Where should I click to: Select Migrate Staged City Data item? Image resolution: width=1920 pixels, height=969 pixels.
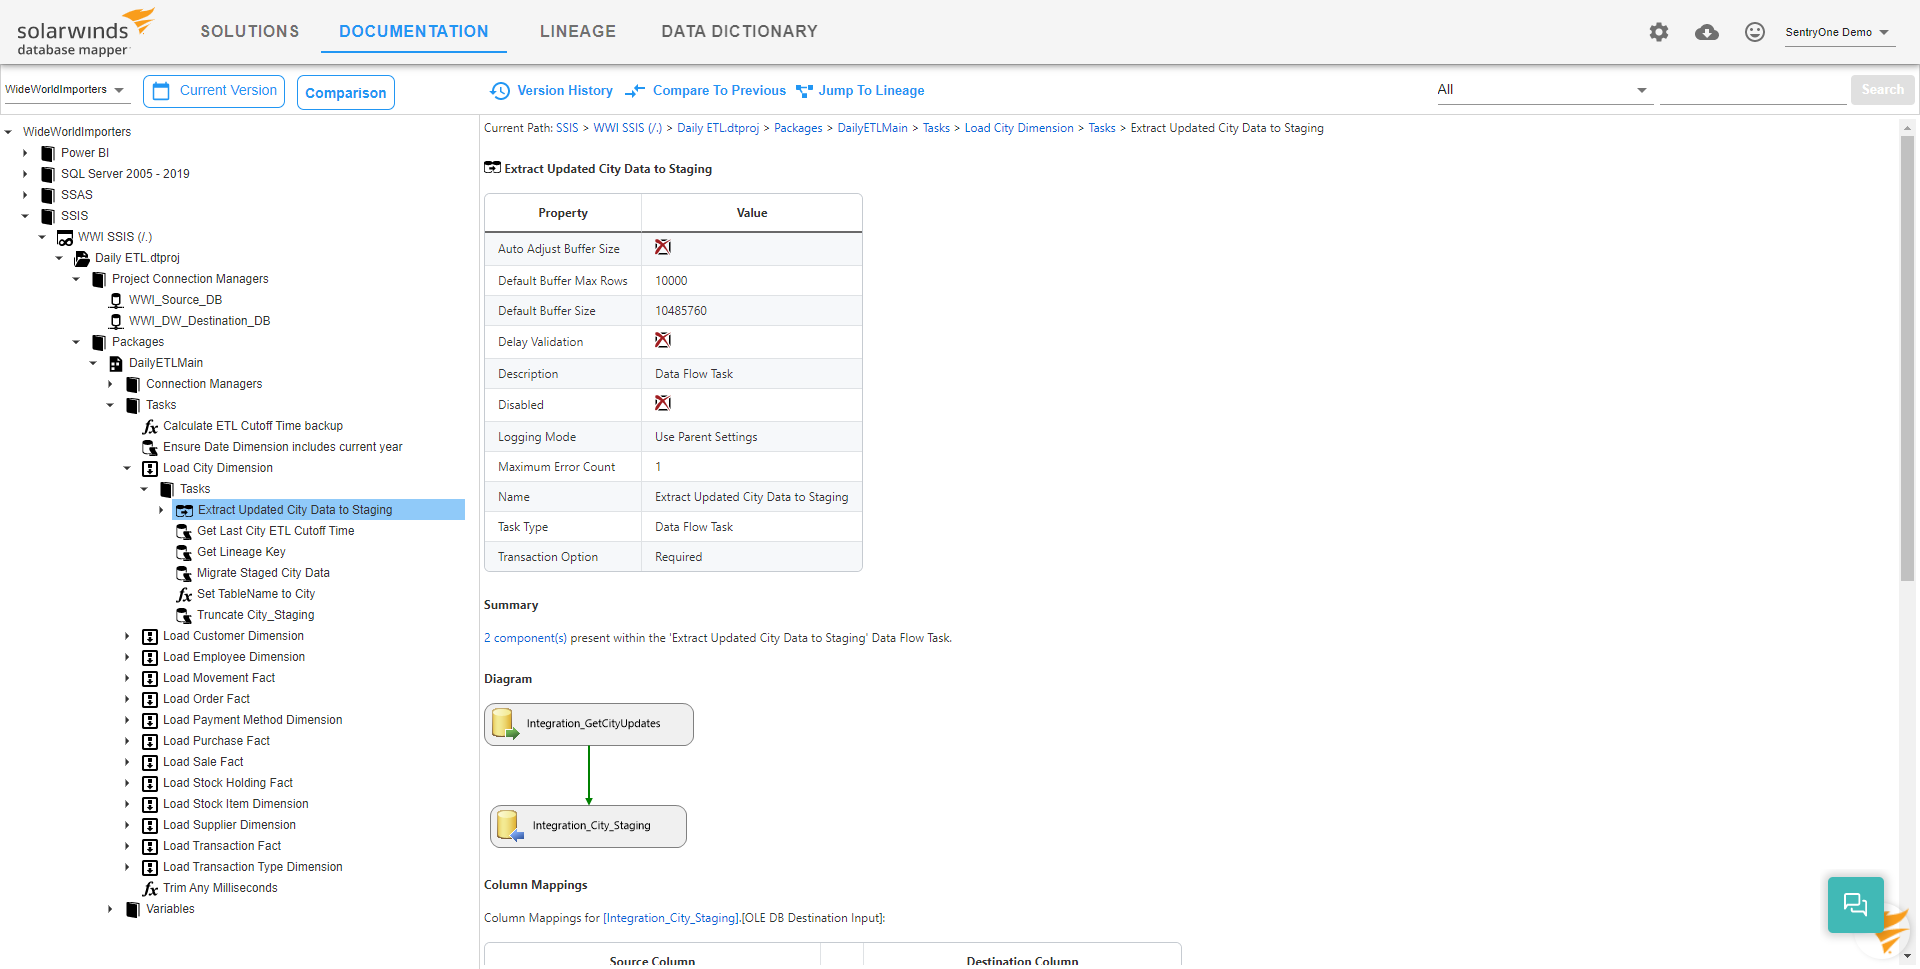point(263,573)
